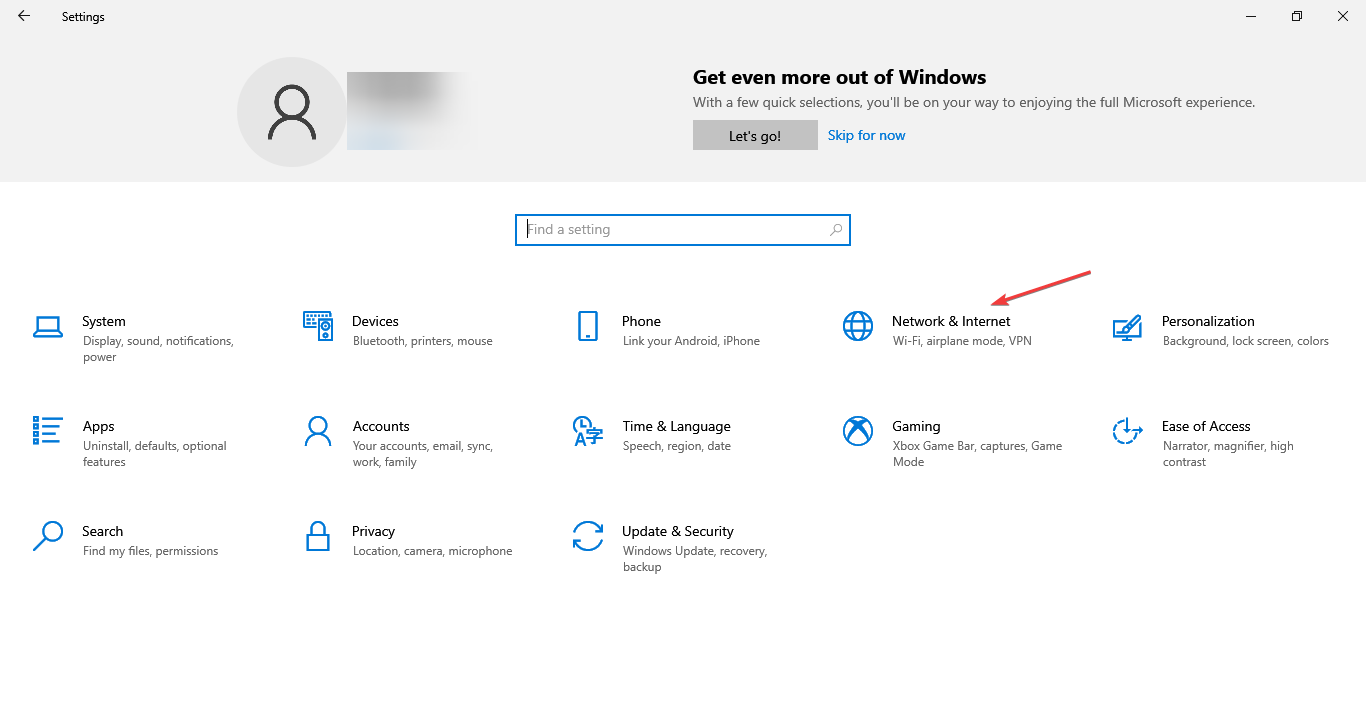Open the Update & Security label text

678,531
